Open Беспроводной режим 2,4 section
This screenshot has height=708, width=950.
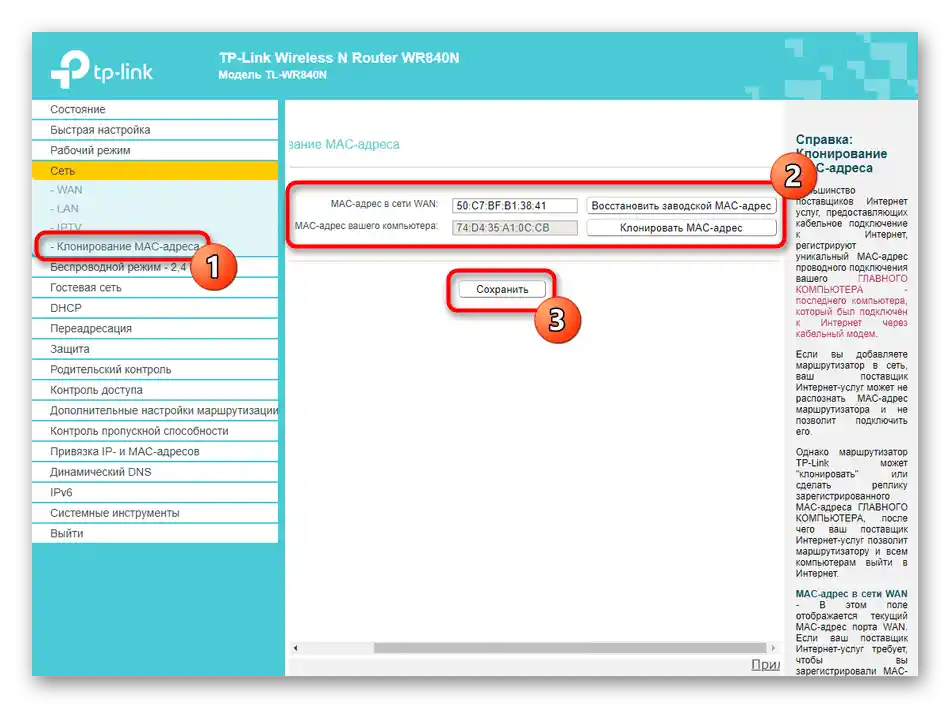[155, 267]
